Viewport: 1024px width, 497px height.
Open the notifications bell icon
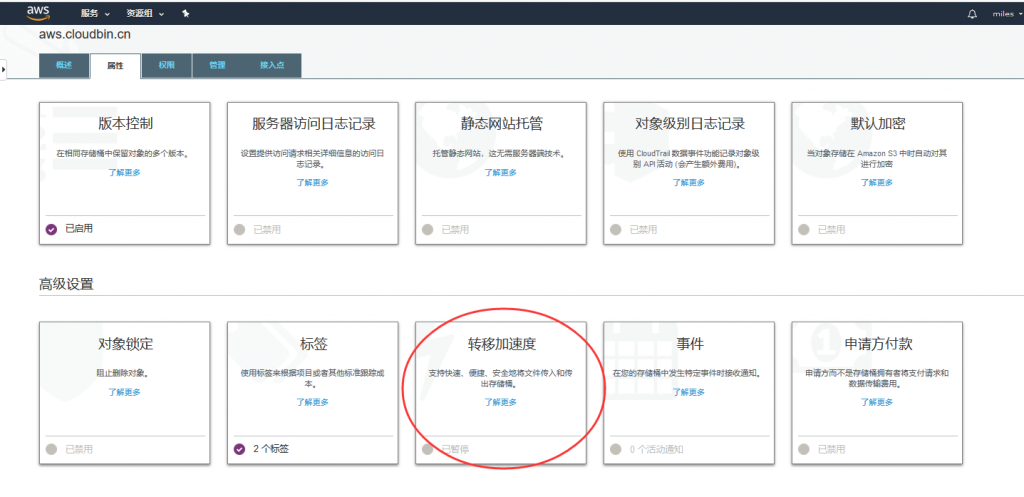click(972, 14)
